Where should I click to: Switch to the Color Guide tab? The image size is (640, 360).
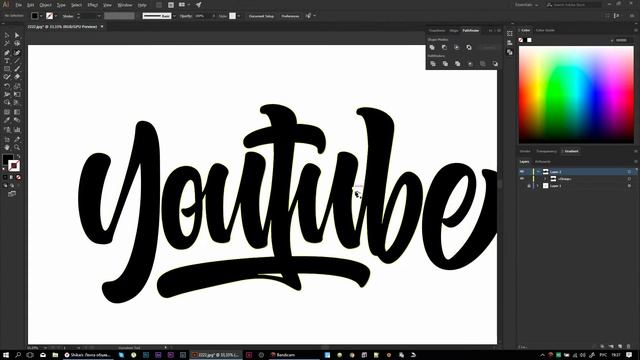tap(545, 30)
